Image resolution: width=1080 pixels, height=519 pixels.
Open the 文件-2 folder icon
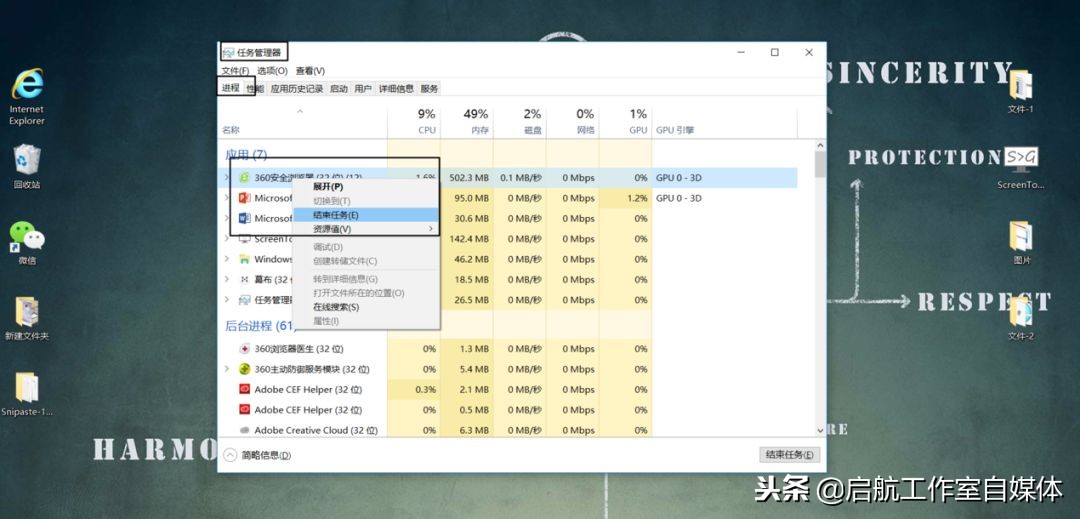(x=1021, y=318)
